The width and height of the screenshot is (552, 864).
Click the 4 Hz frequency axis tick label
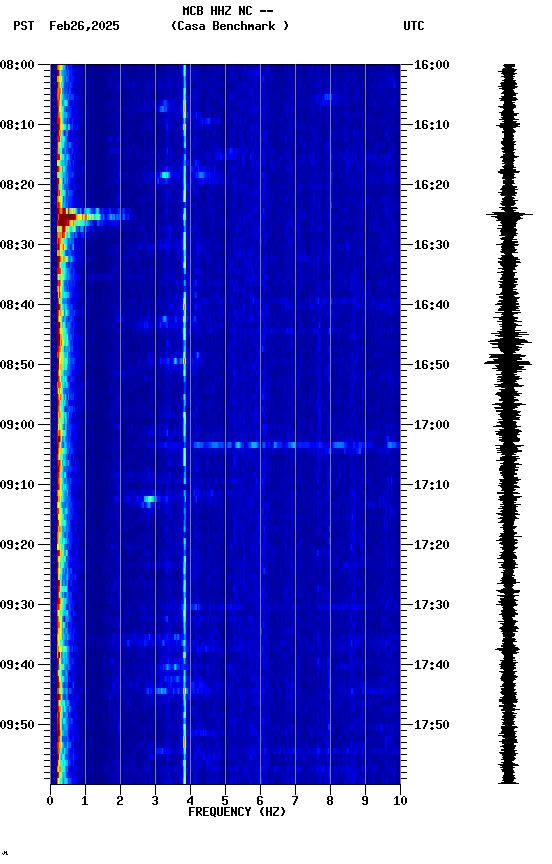click(190, 801)
